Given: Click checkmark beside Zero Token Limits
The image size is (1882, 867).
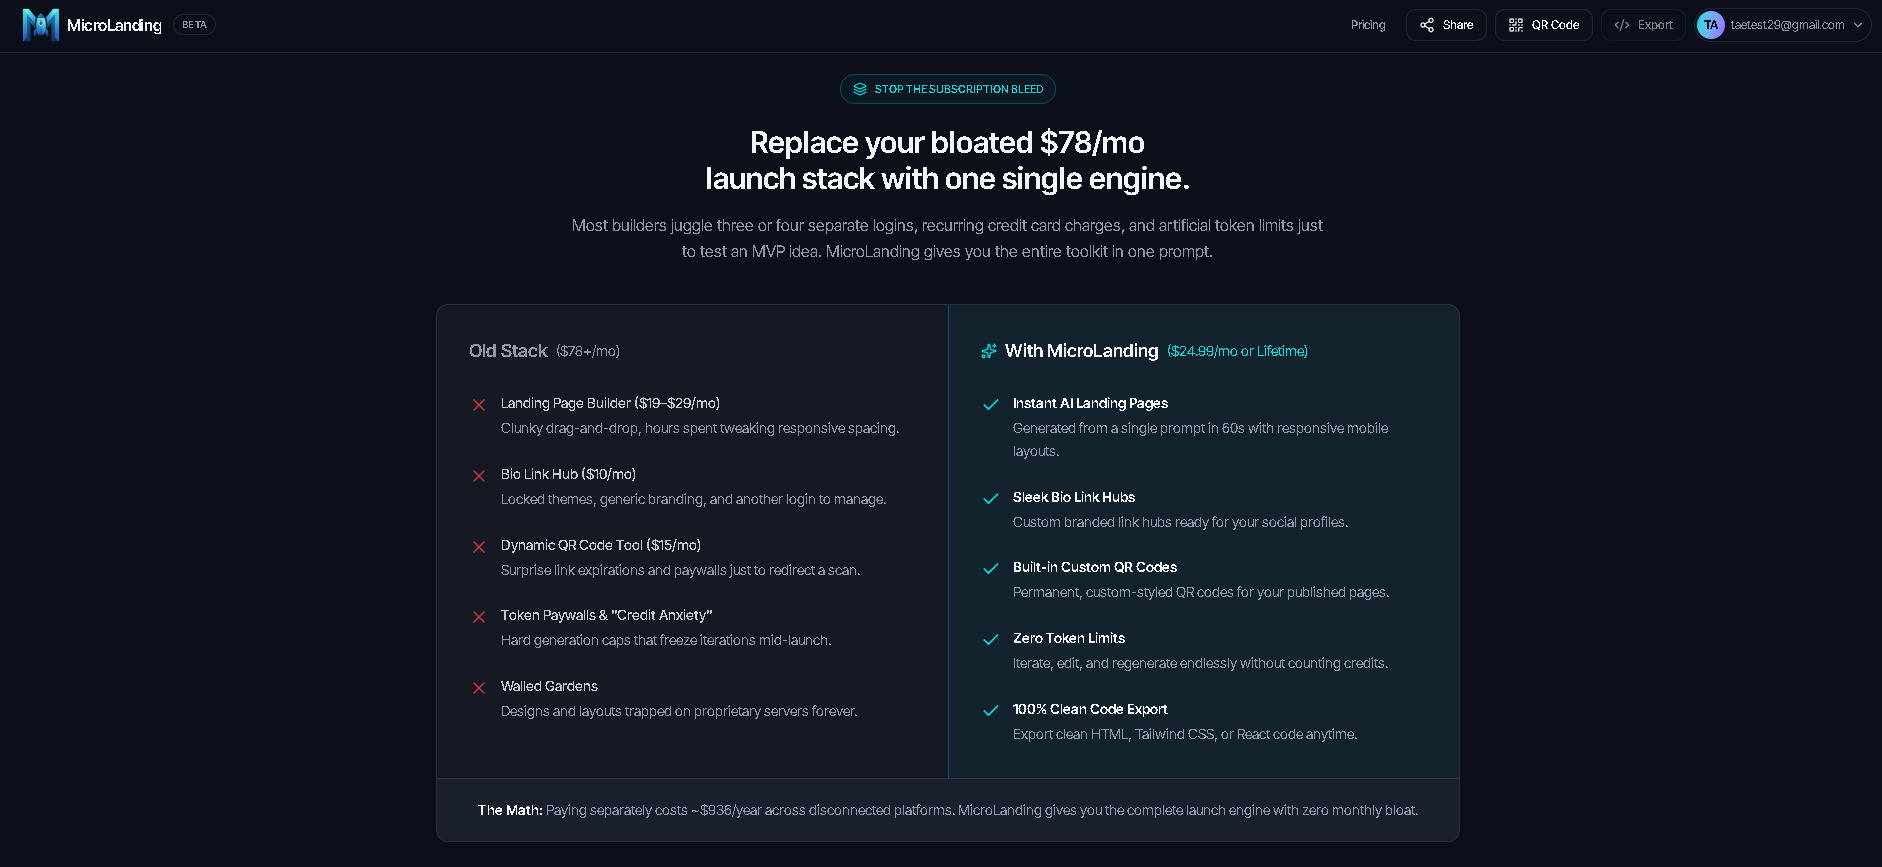Looking at the screenshot, I should click(x=991, y=640).
